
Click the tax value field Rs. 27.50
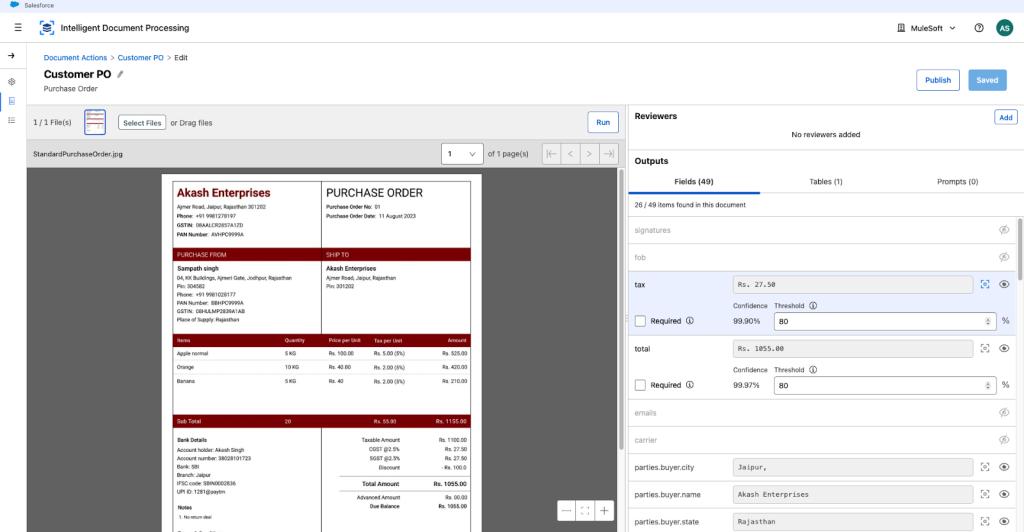pos(853,284)
